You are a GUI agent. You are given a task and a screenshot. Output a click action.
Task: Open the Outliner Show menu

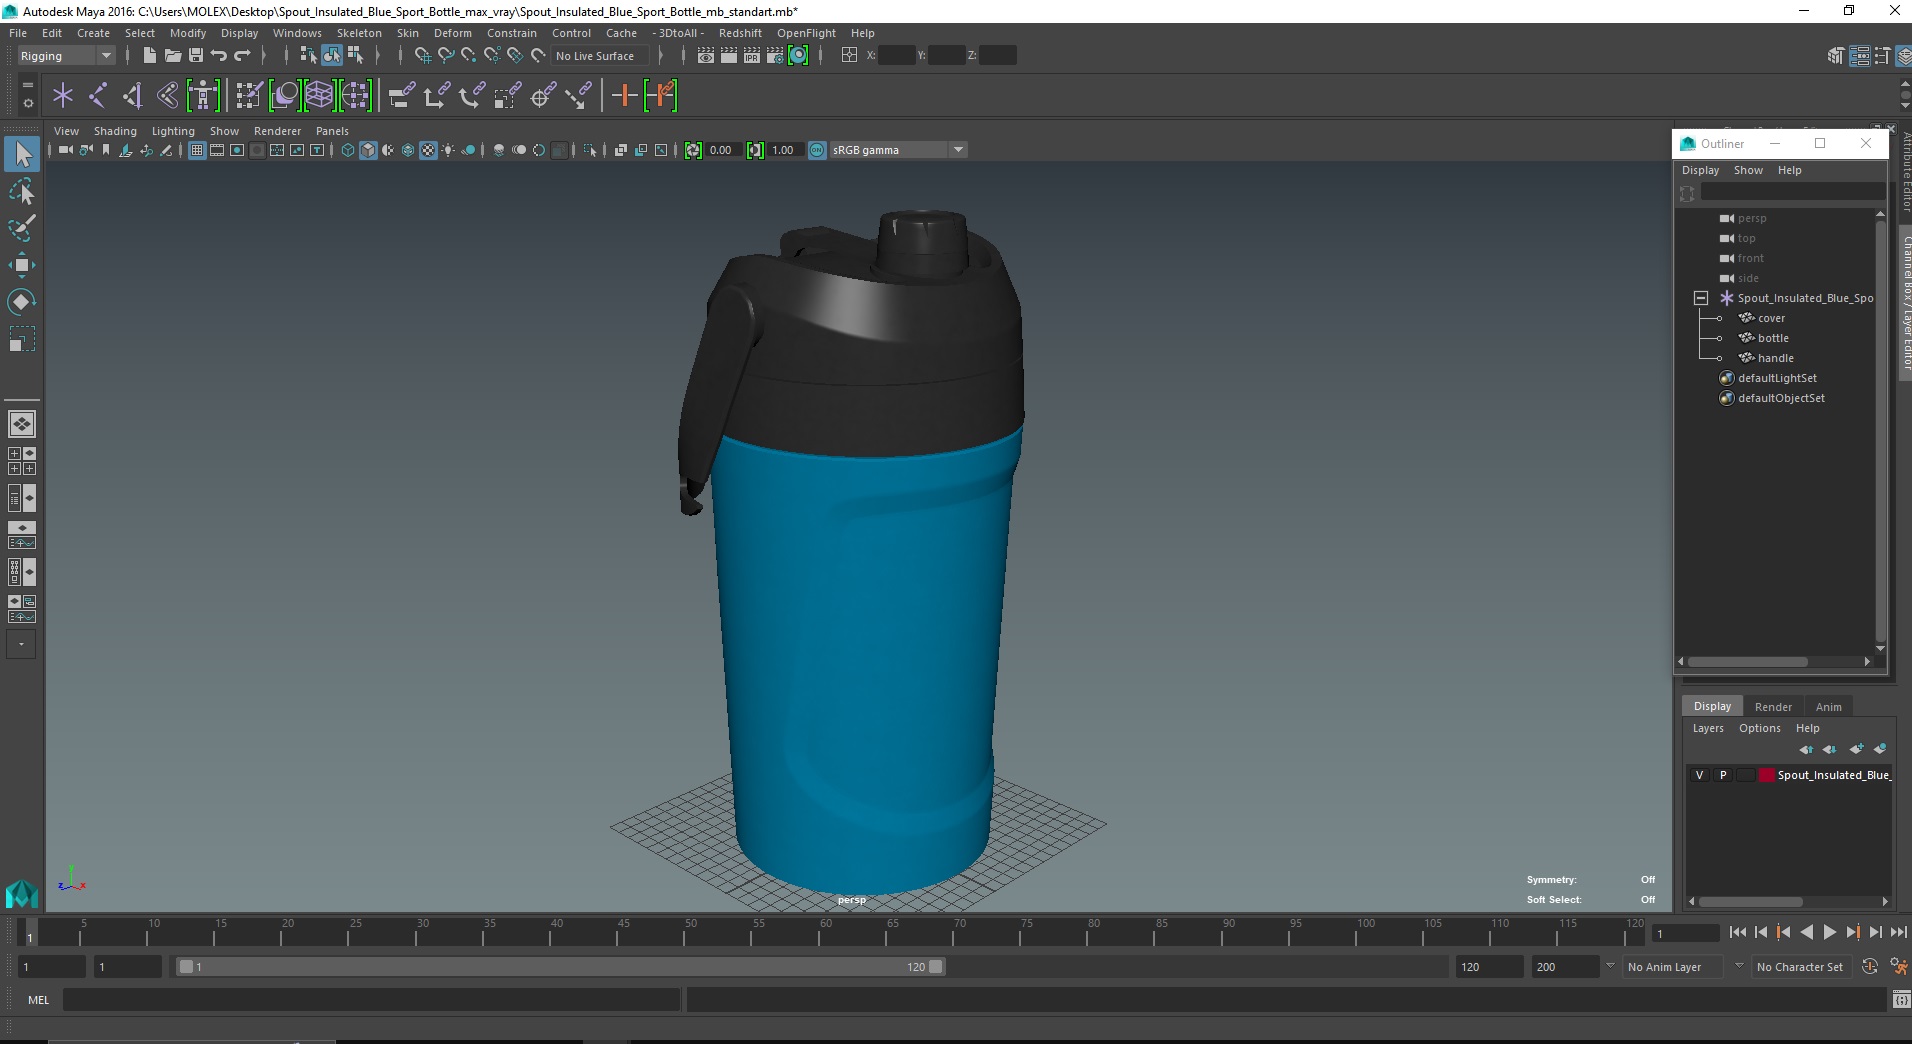click(1748, 170)
